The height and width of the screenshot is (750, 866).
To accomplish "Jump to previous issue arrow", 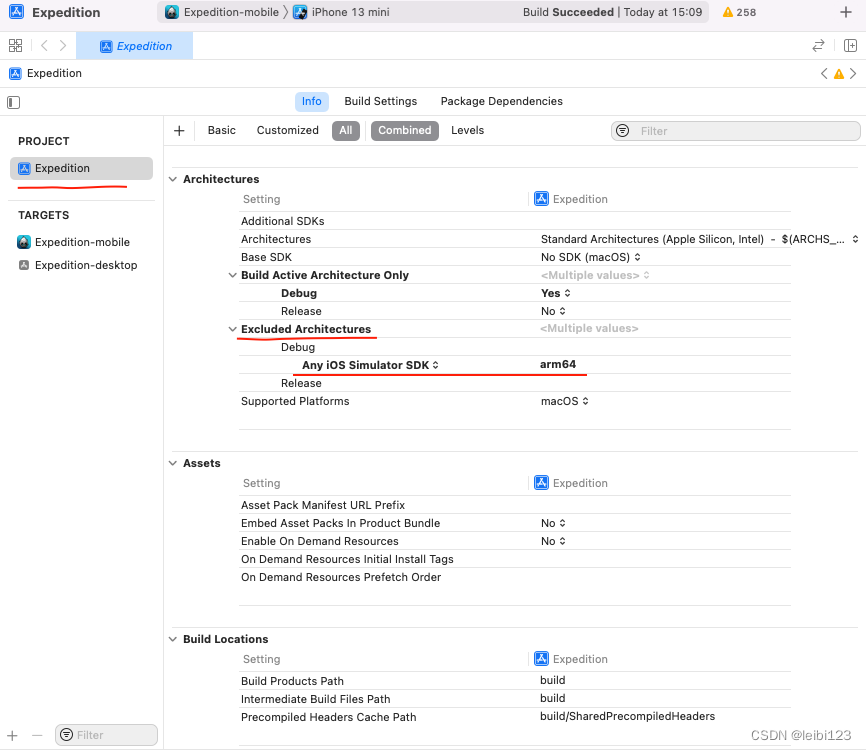I will tap(824, 73).
